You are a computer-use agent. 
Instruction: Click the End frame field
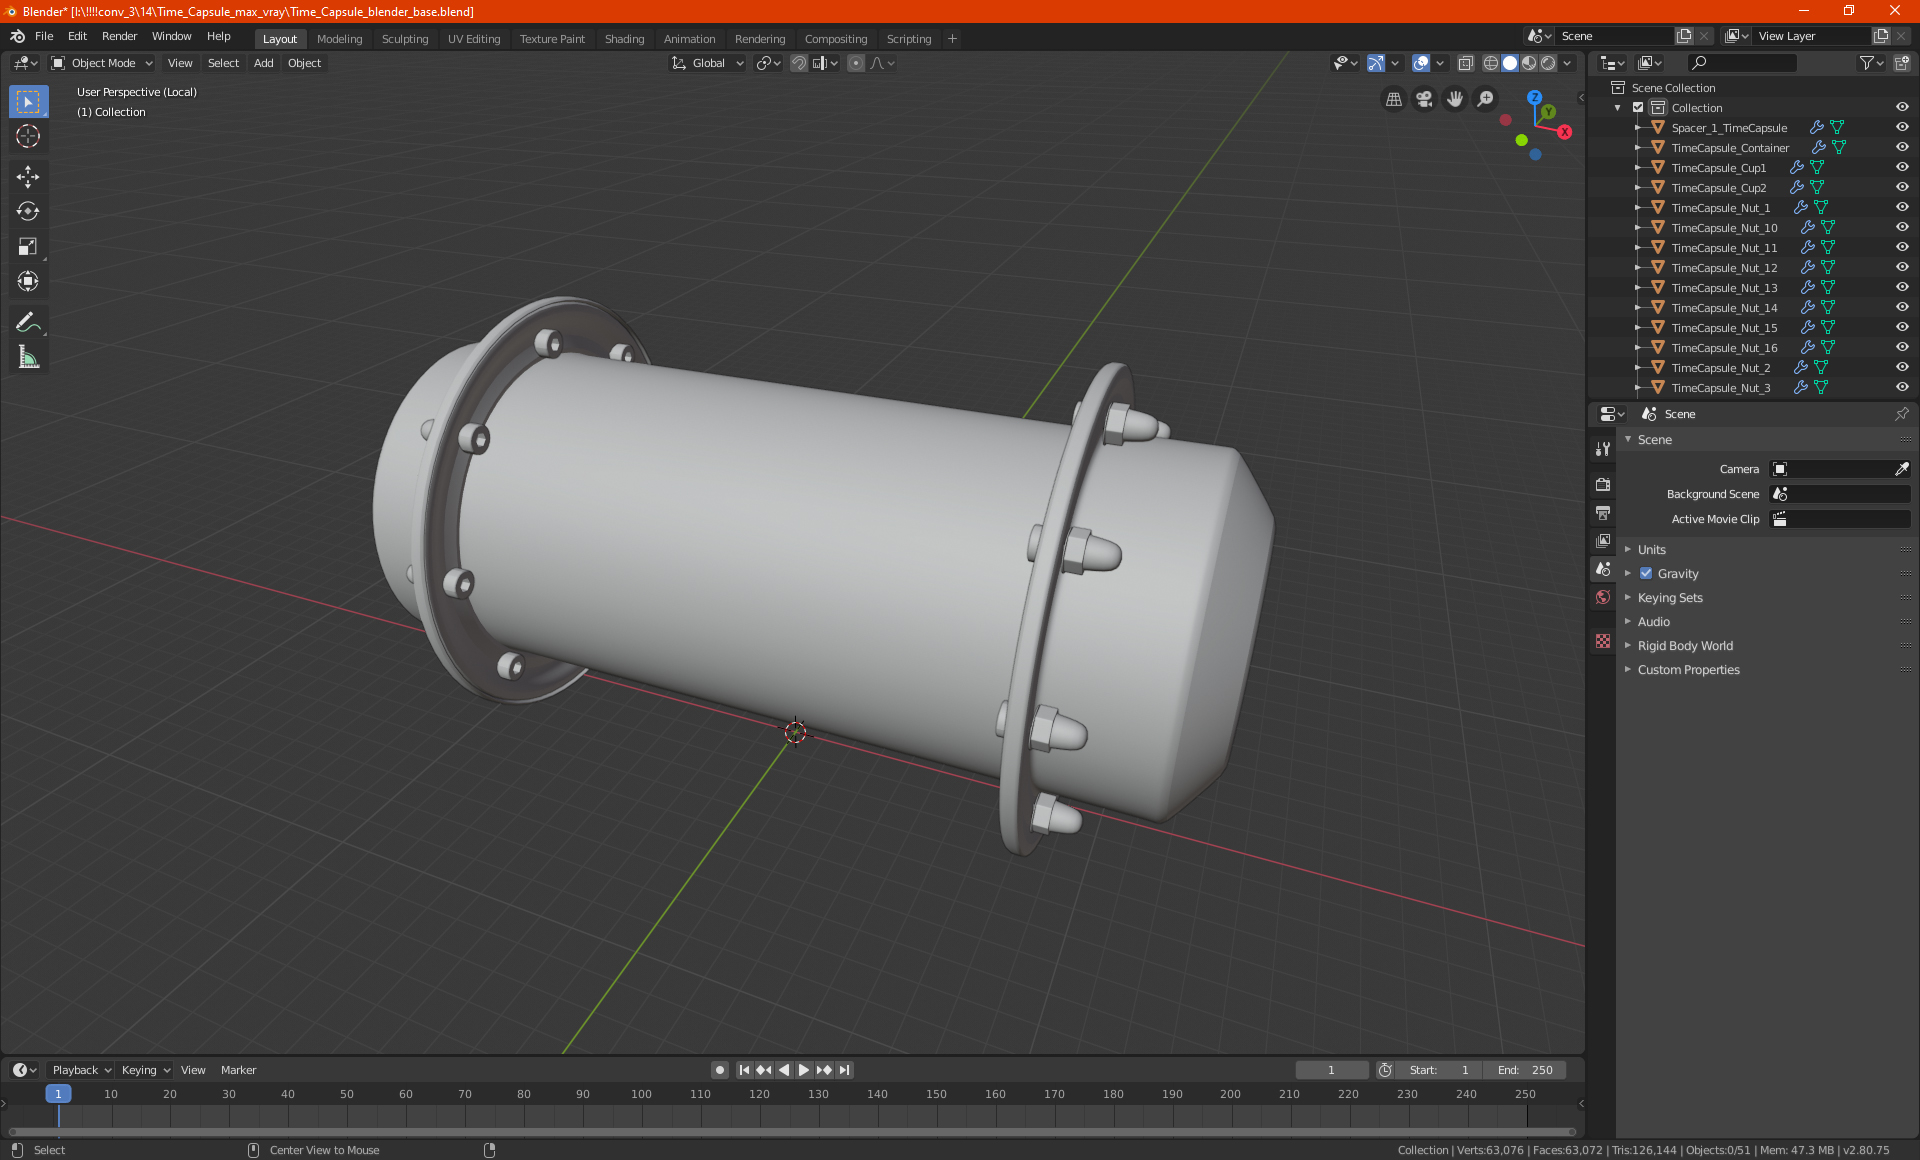1524,1070
